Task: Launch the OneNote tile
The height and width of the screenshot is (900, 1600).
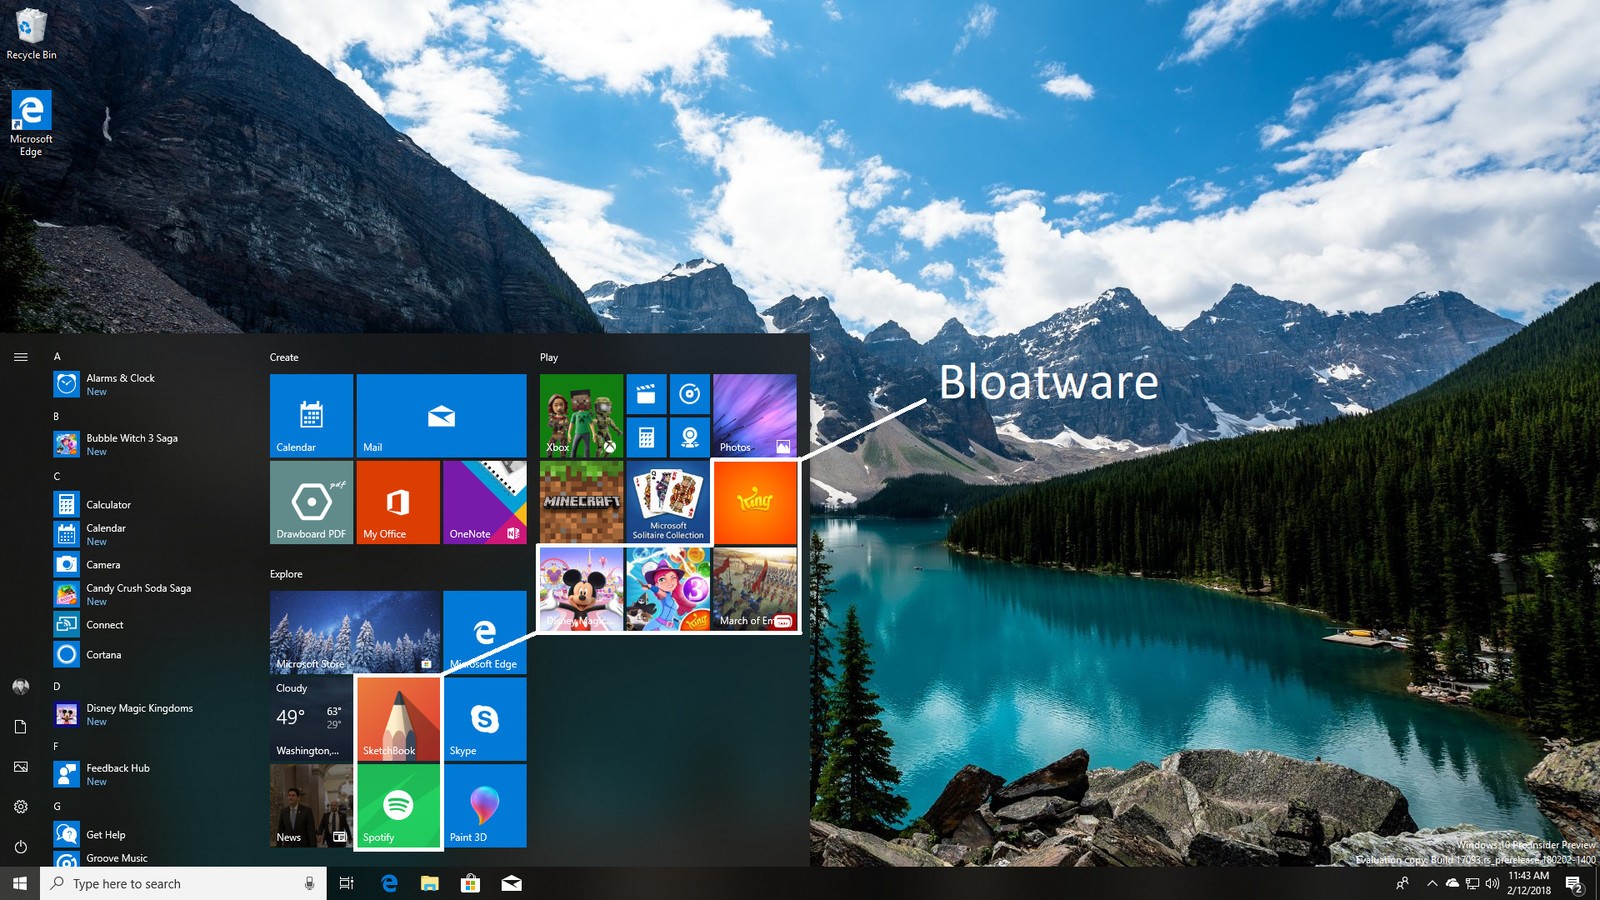Action: coord(484,502)
